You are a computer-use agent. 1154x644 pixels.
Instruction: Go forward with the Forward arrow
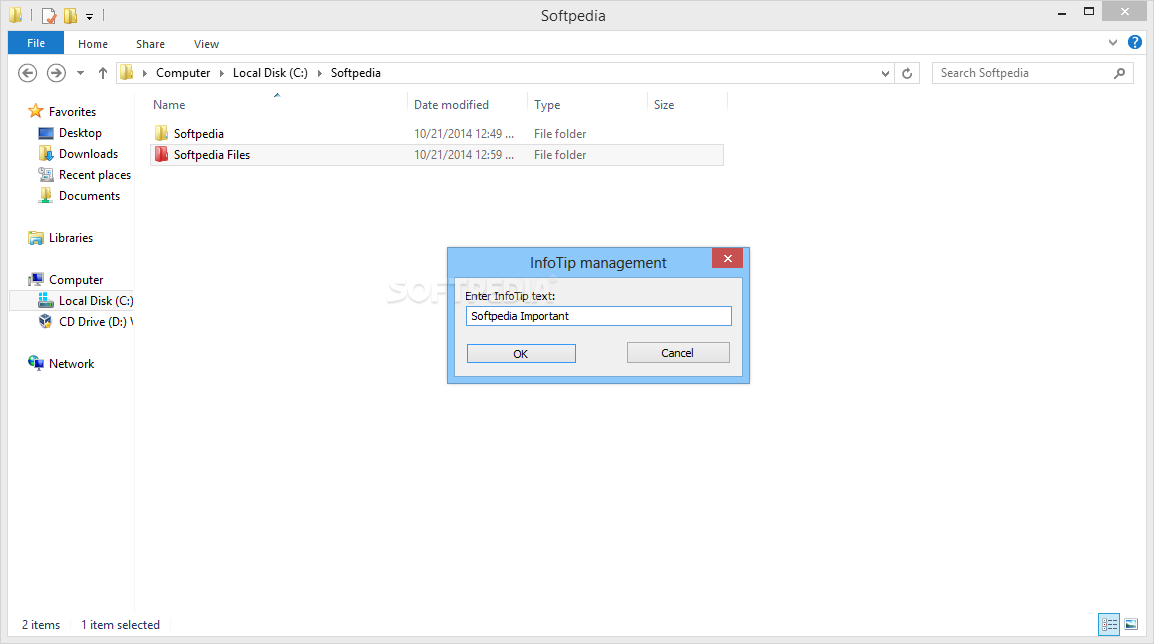(x=56, y=73)
